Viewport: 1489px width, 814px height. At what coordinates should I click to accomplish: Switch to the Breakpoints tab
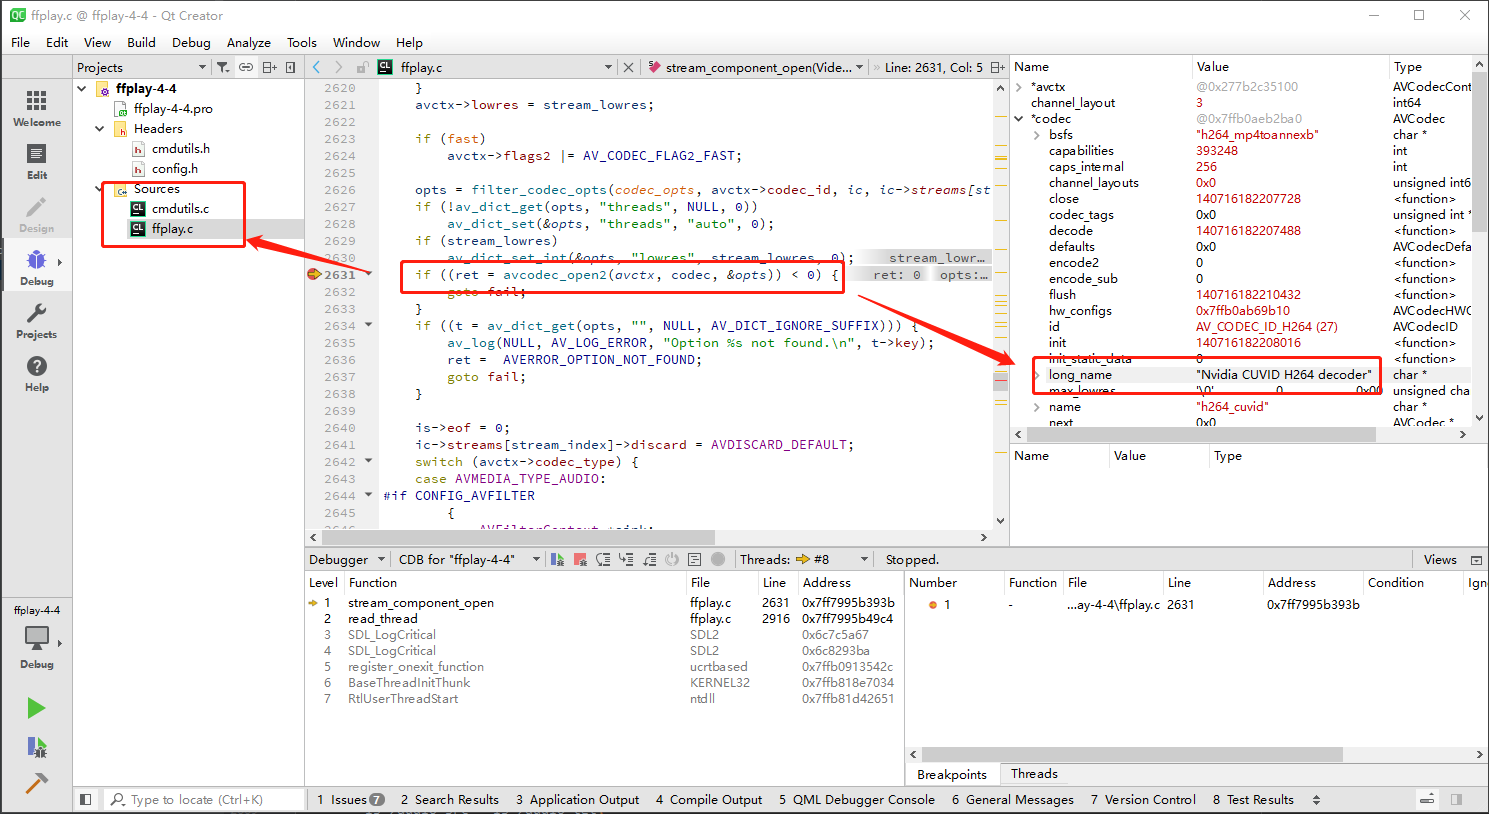click(x=952, y=774)
